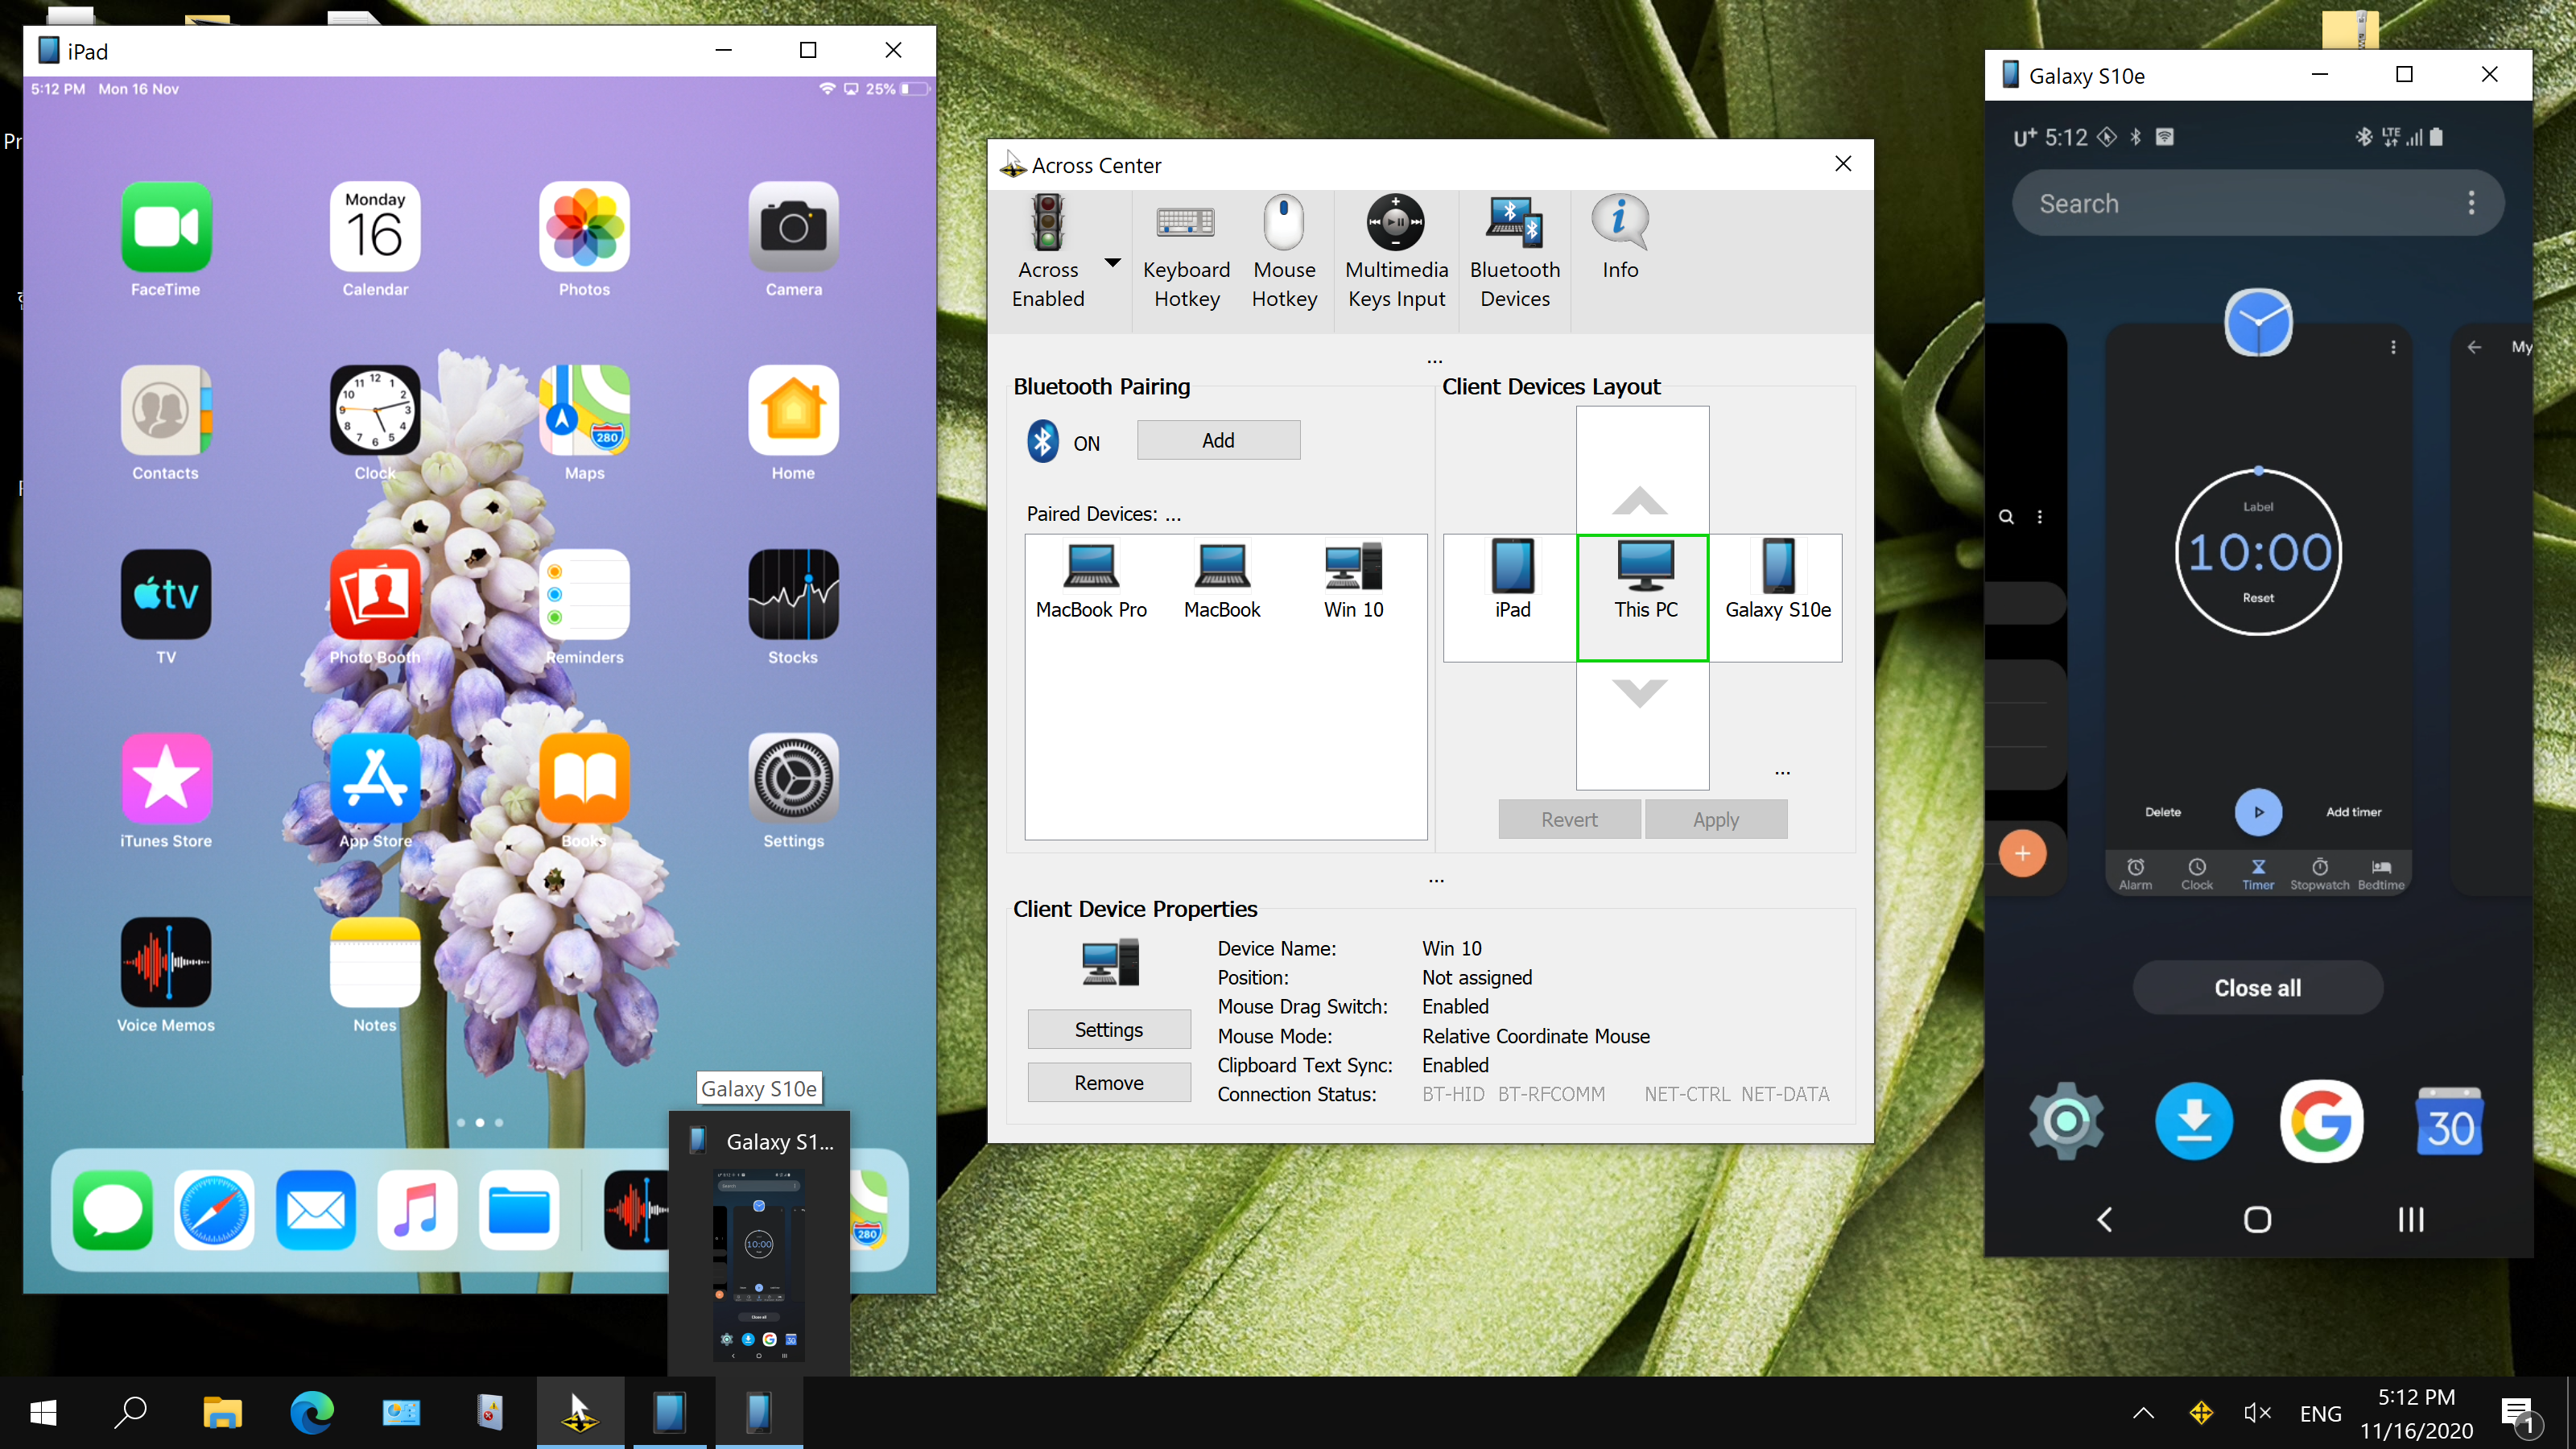The height and width of the screenshot is (1449, 2576).
Task: Toggle Bluetooth ON icon in pairing
Action: [x=1043, y=441]
